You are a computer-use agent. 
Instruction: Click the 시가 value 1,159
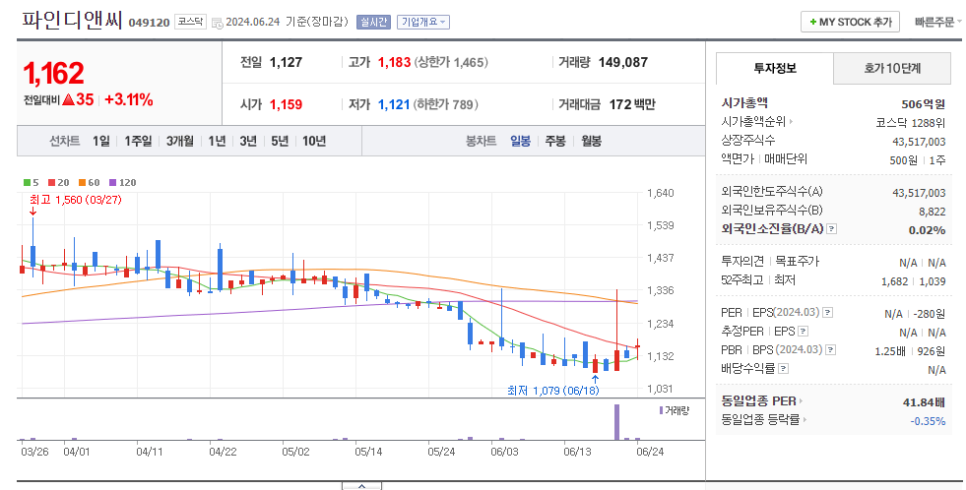click(x=286, y=105)
